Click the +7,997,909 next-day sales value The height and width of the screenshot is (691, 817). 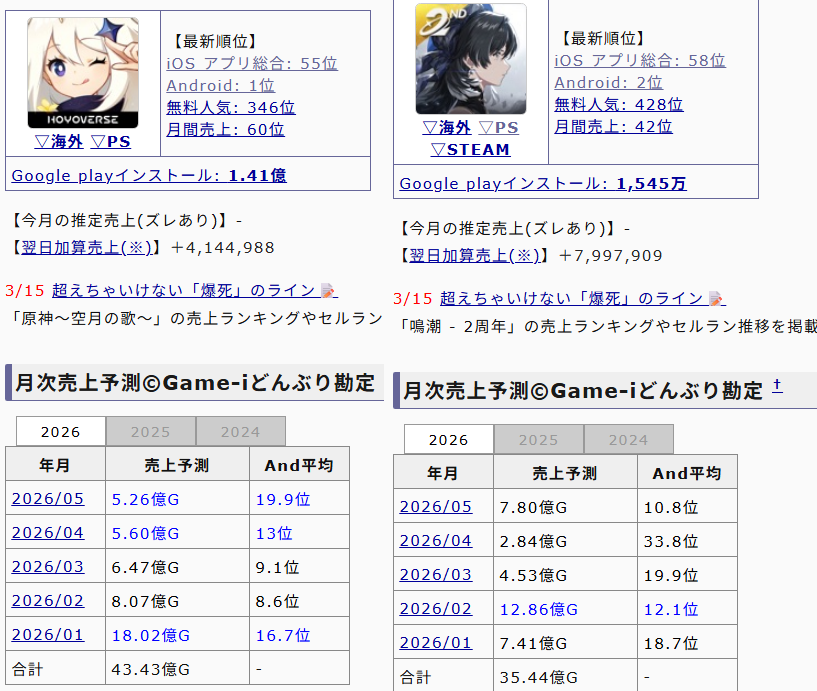611,255
